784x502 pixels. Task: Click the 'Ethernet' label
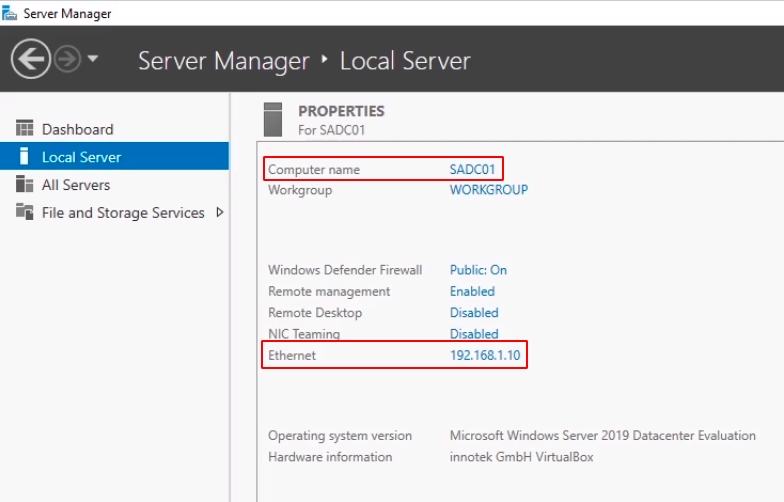(292, 356)
